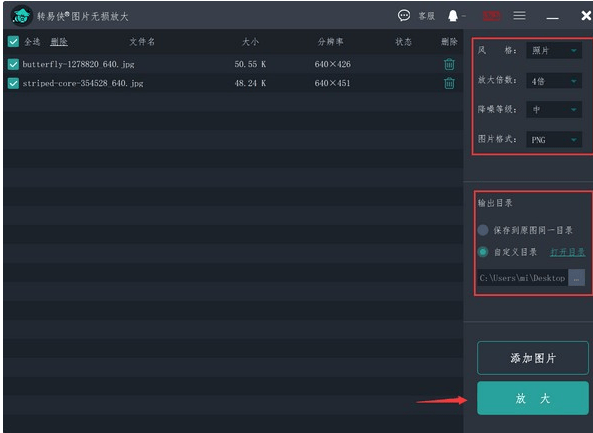Viewport: 593px width, 433px height.
Task: Click the red promotional badge icon
Action: (x=492, y=16)
